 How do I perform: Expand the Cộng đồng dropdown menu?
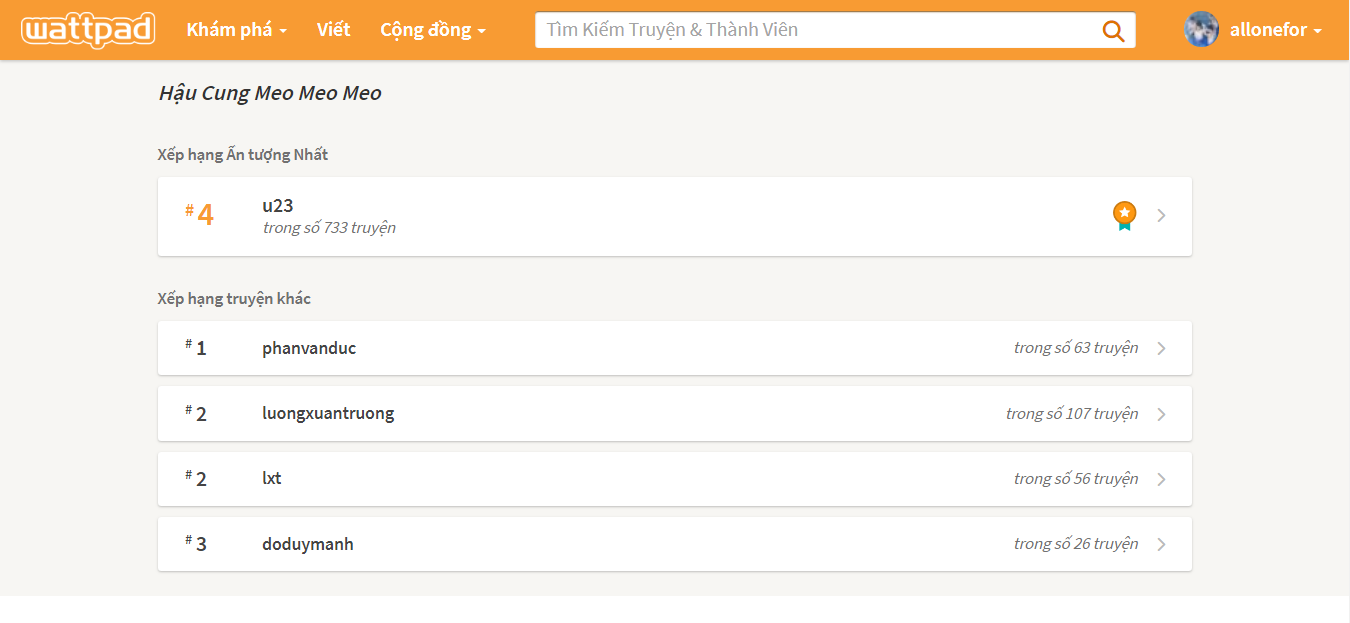pos(432,30)
